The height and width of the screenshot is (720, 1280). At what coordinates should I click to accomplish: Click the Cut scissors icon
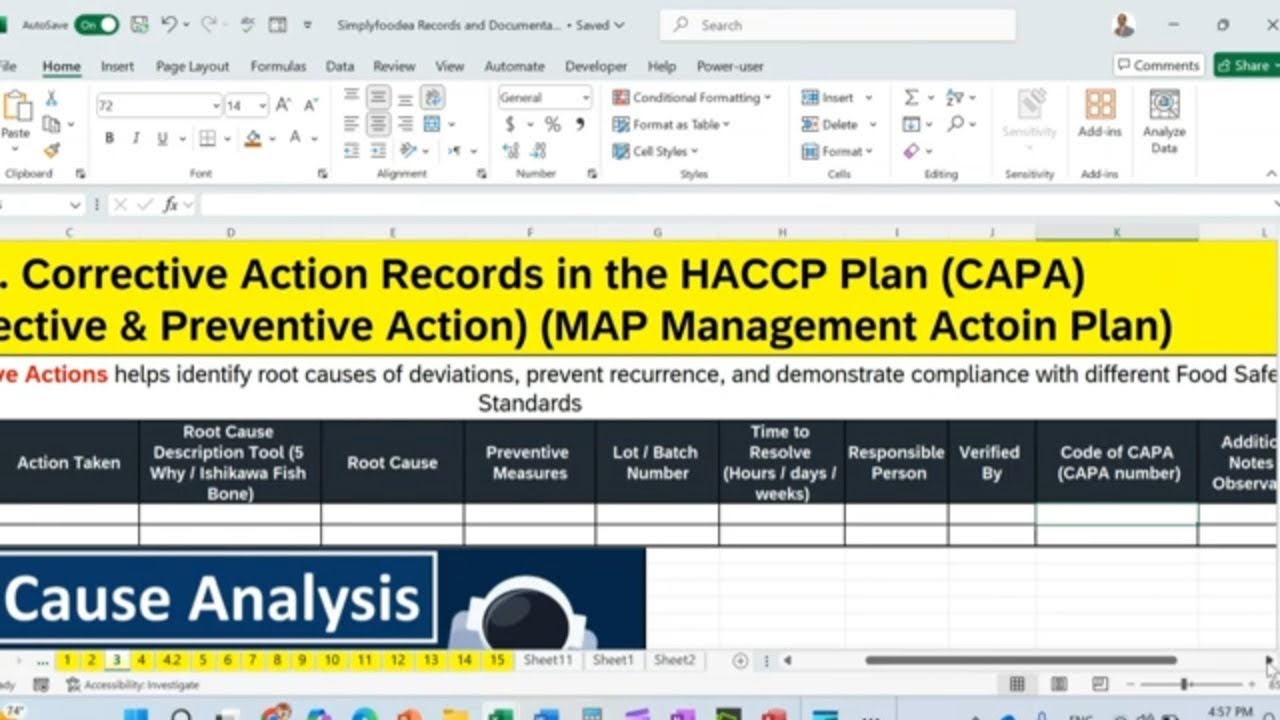tap(51, 98)
